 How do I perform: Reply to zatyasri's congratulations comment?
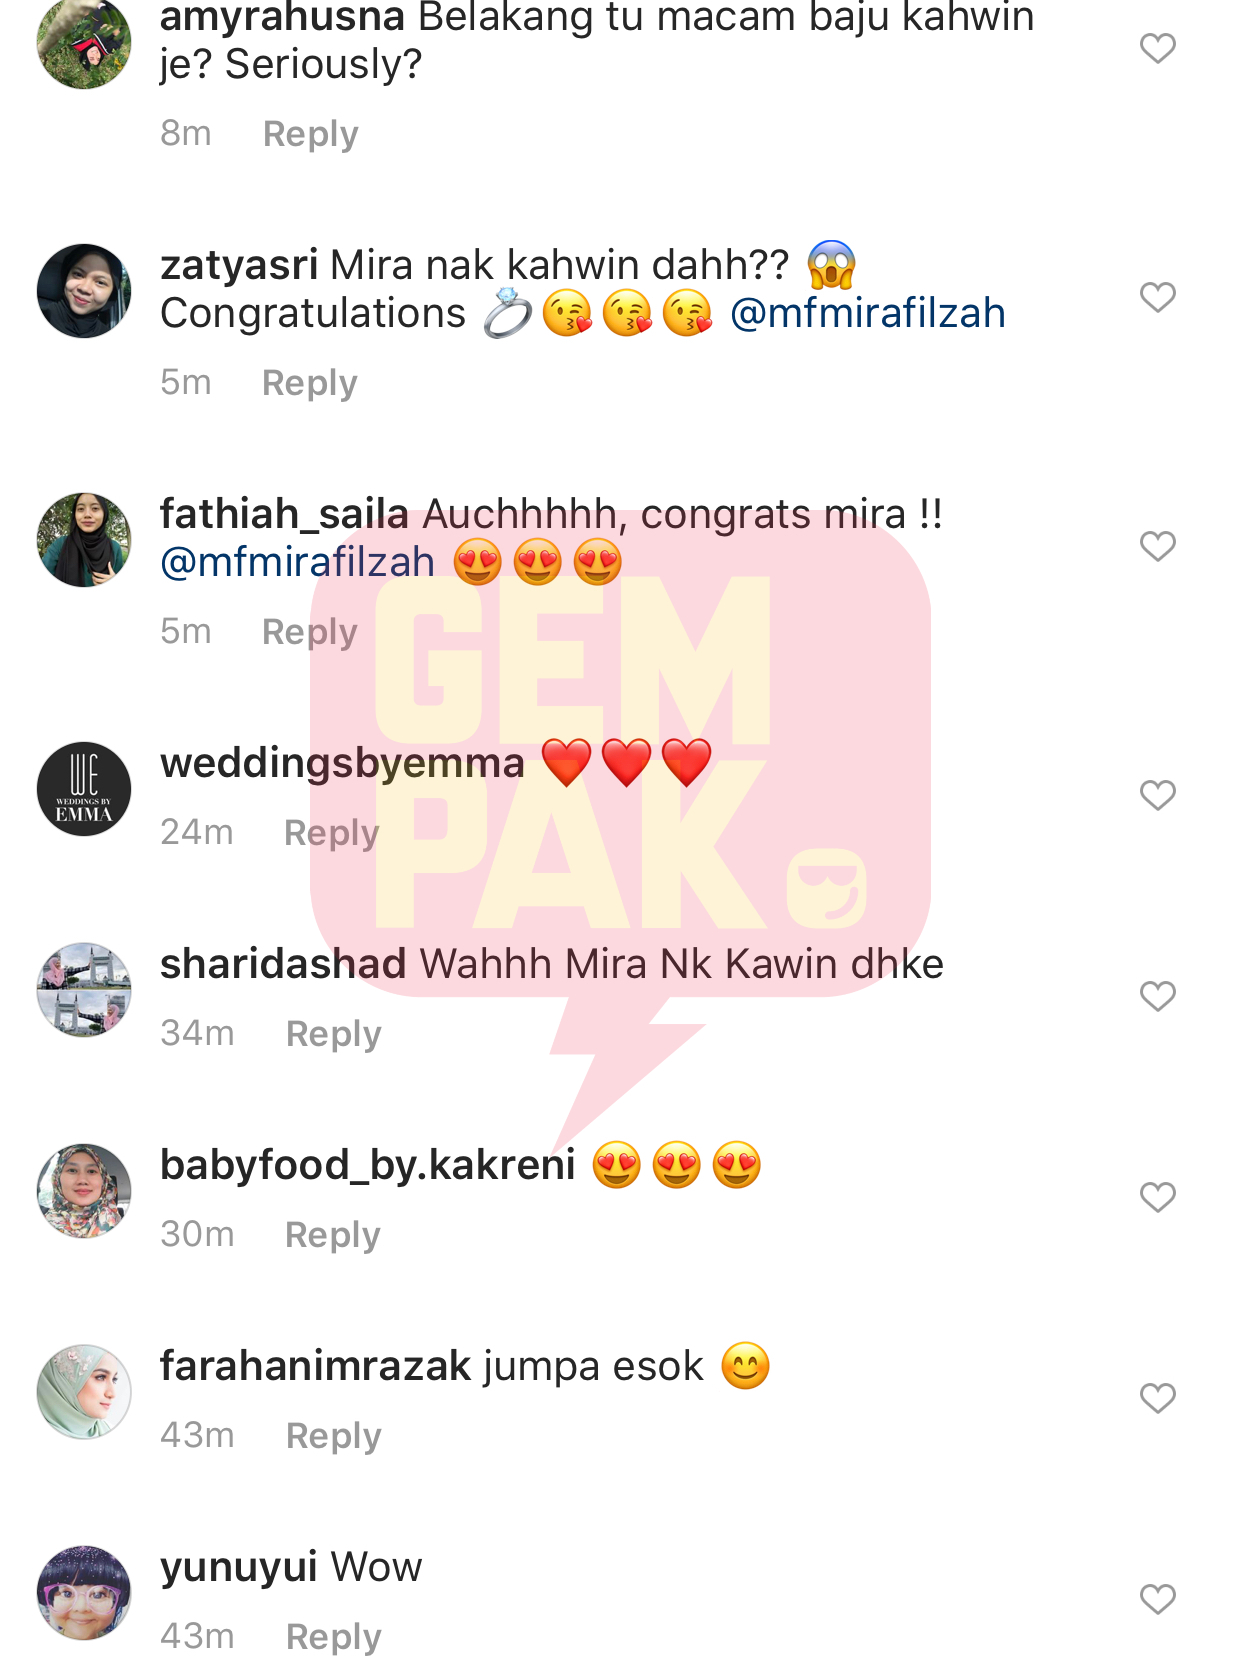pos(309,383)
